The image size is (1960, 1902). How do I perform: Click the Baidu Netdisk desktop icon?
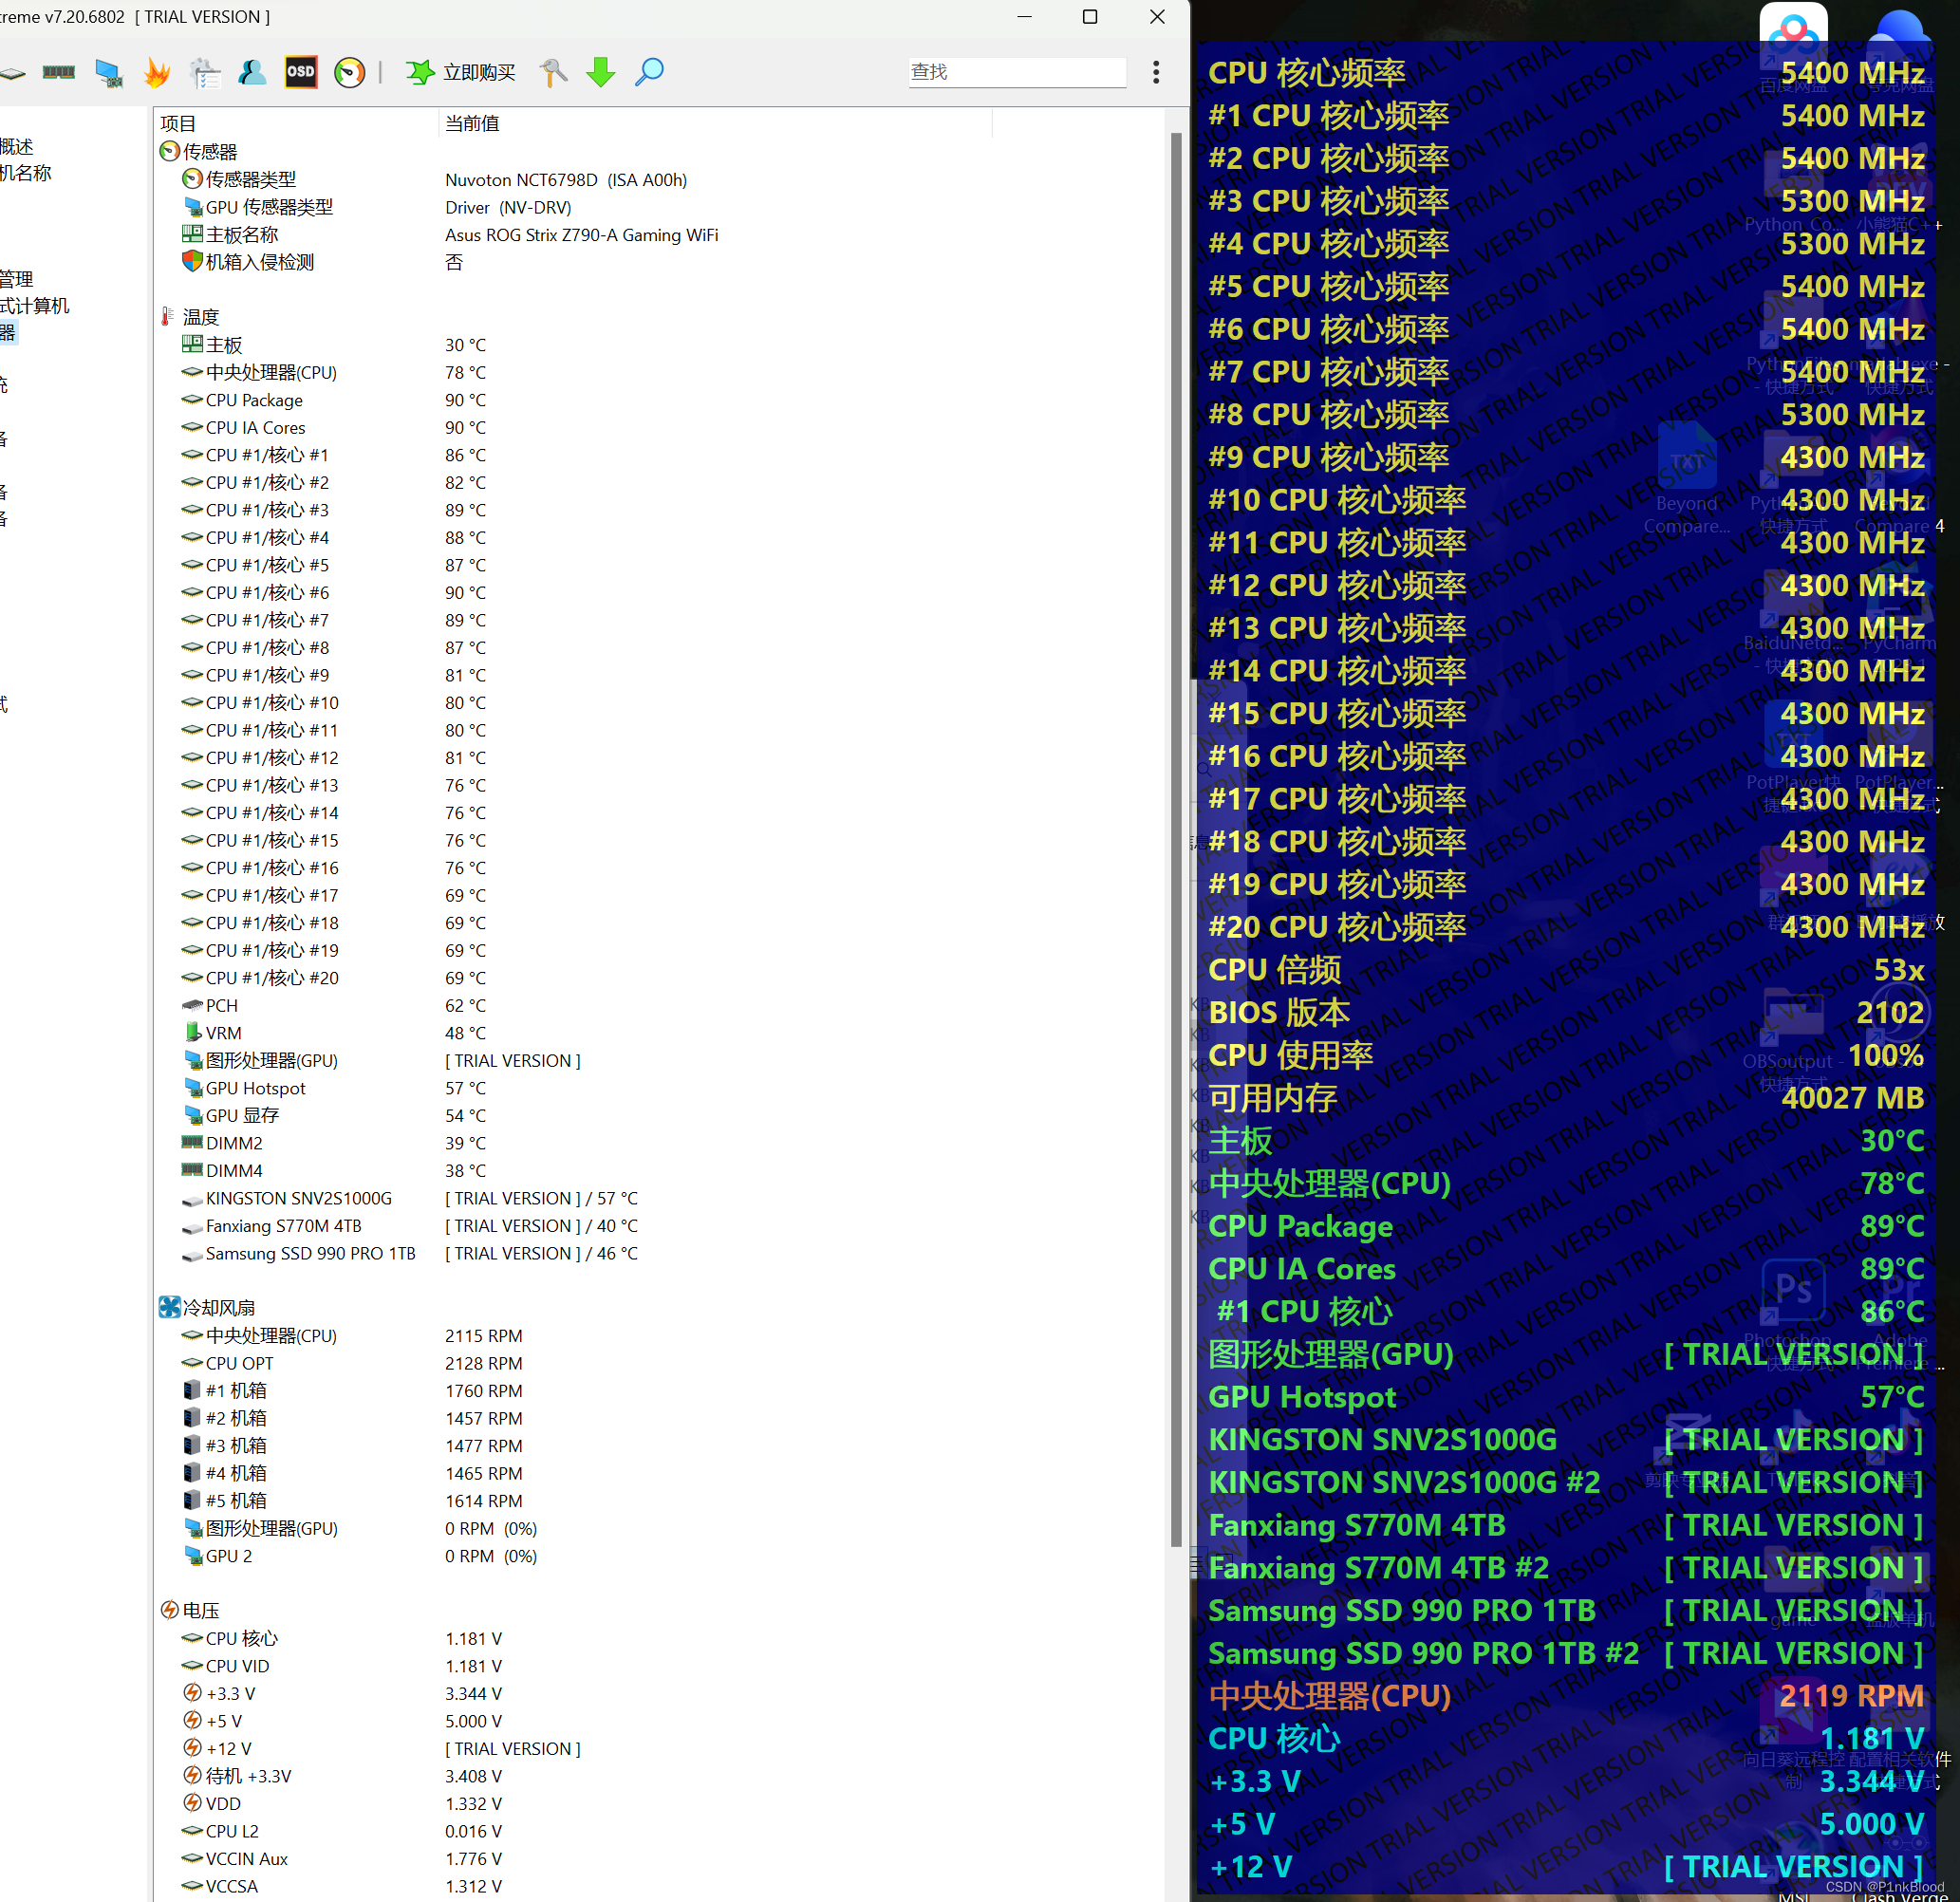point(1794,40)
